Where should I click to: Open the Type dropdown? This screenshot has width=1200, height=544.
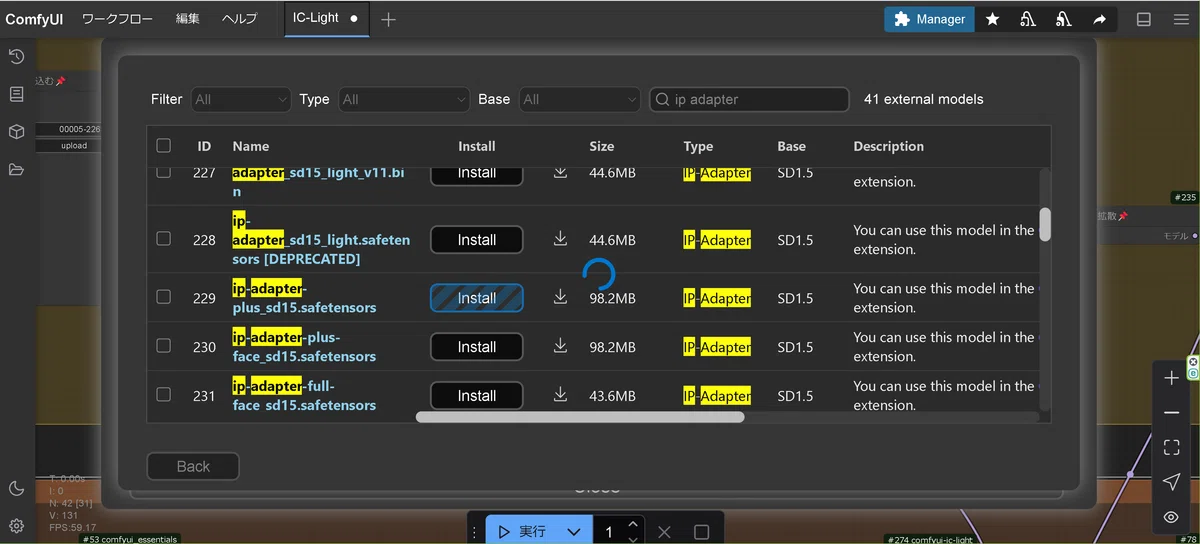point(403,99)
